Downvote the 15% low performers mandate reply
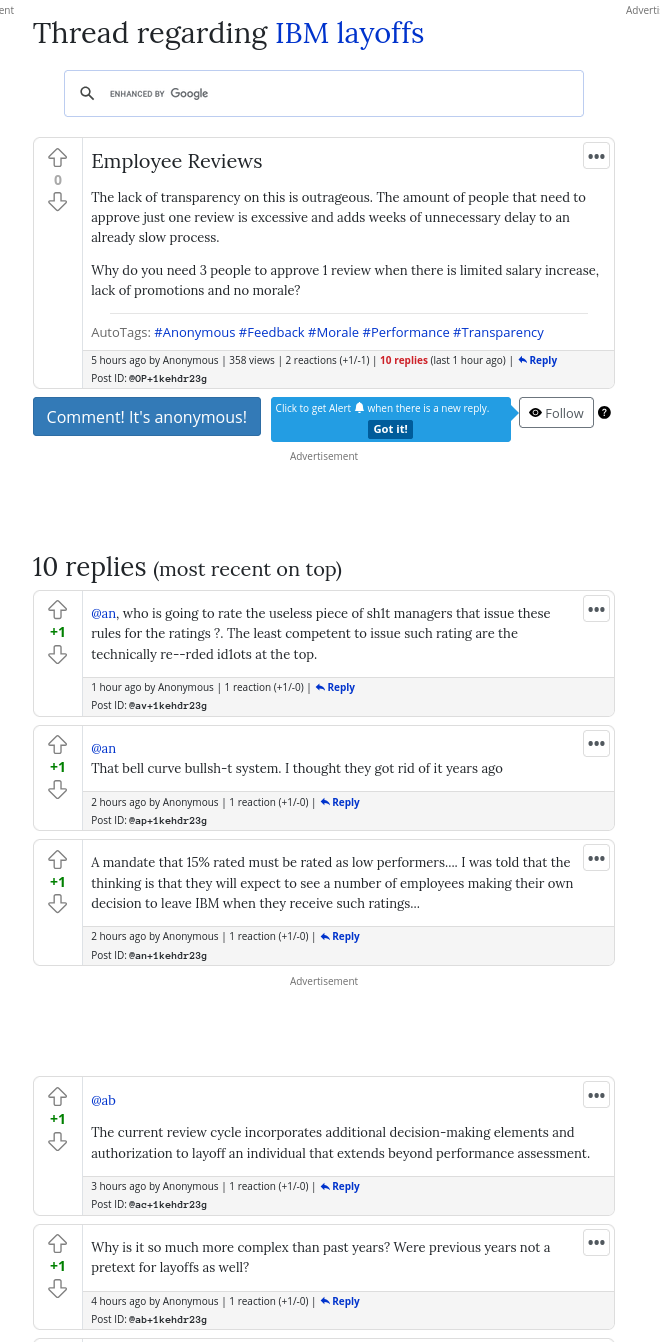660x1342 pixels. click(58, 904)
